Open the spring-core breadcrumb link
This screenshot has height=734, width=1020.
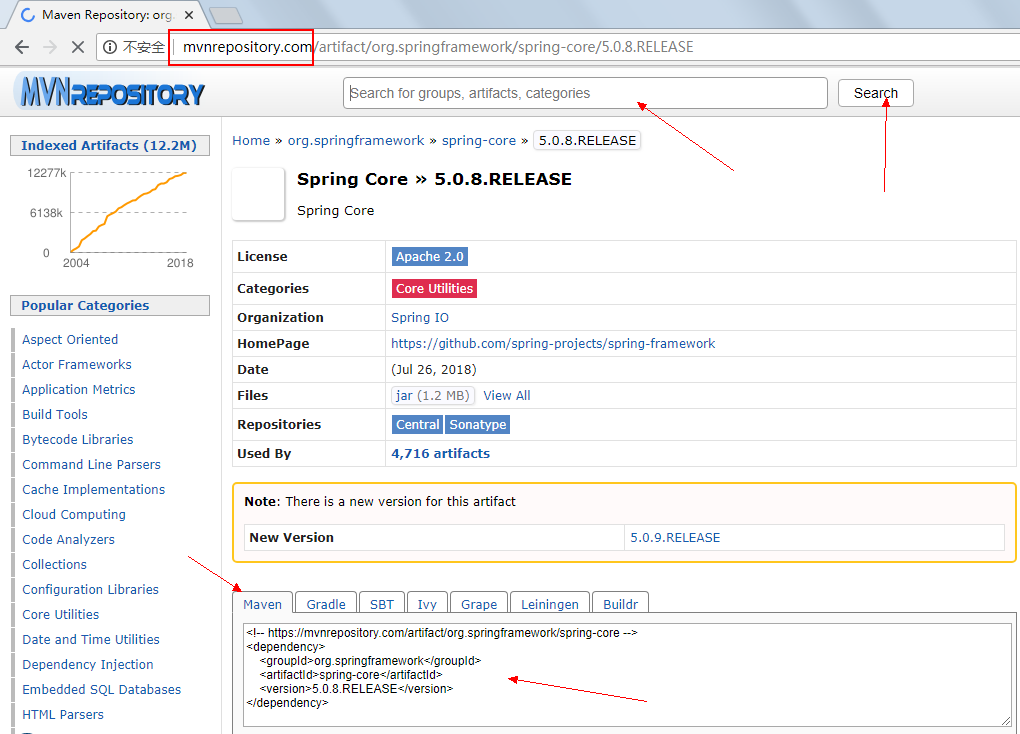pos(479,141)
